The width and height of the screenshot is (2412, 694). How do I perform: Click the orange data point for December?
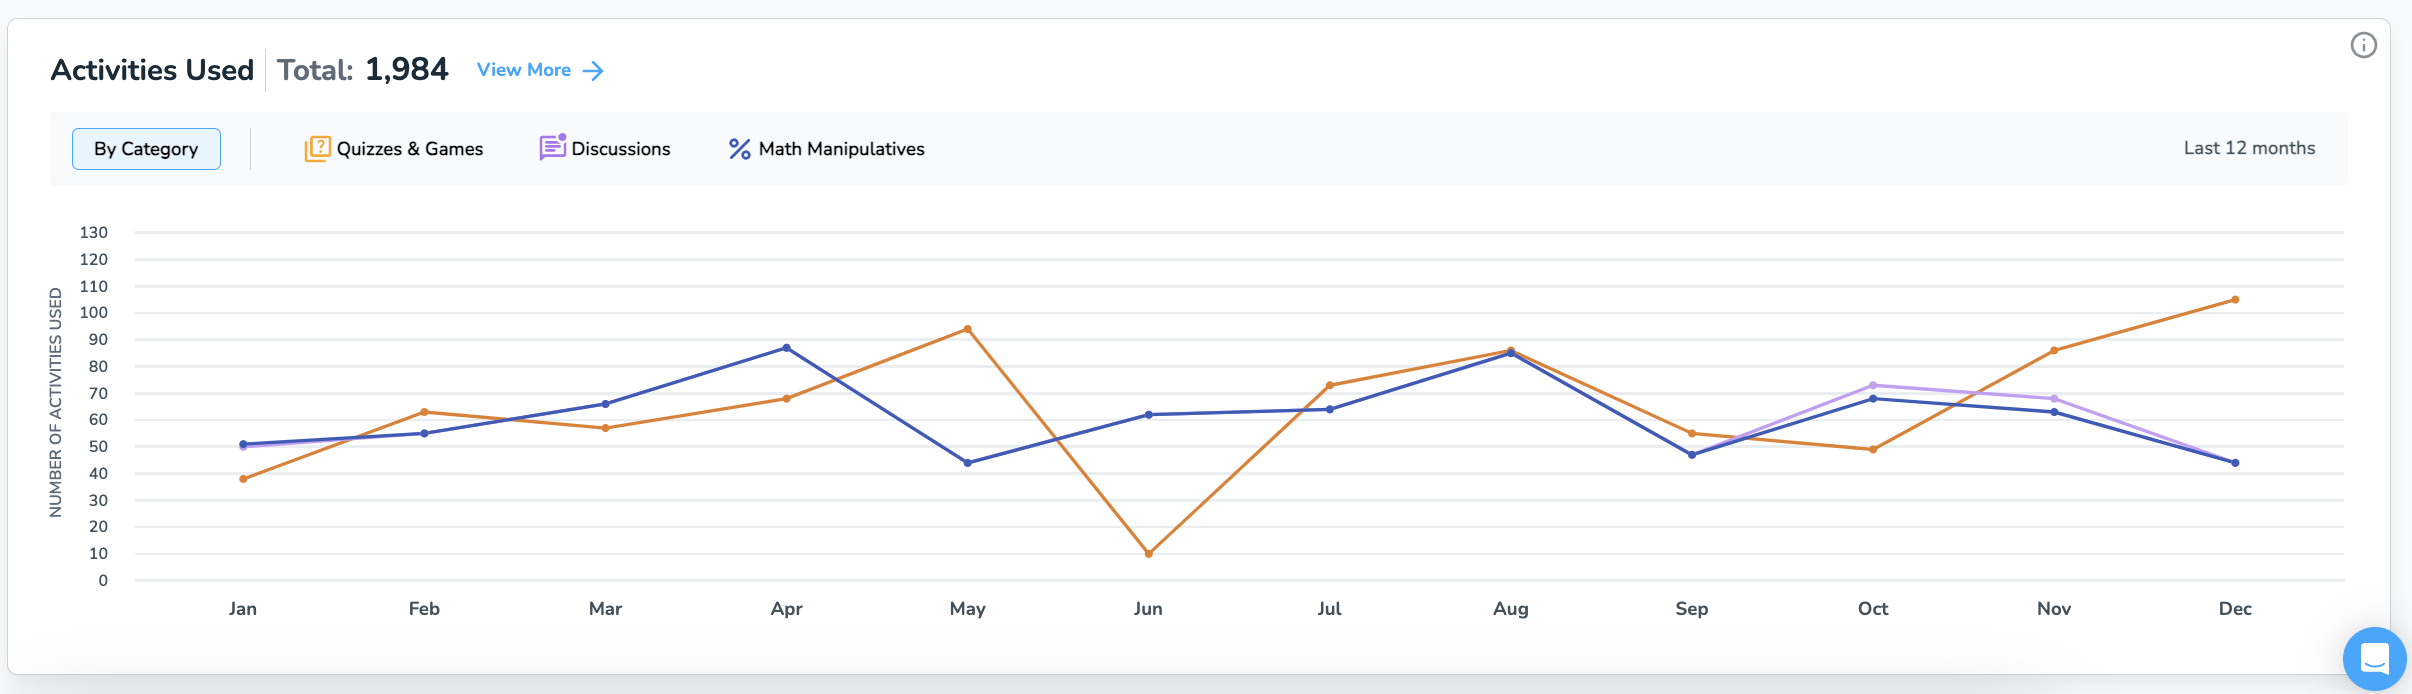[x=2235, y=300]
